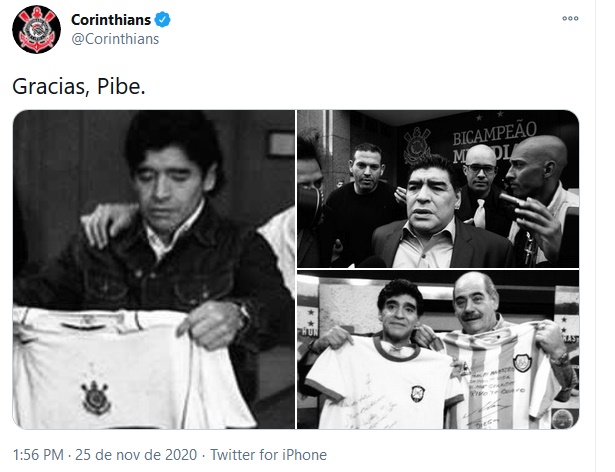Open the @Corinthians handle link

(x=115, y=39)
